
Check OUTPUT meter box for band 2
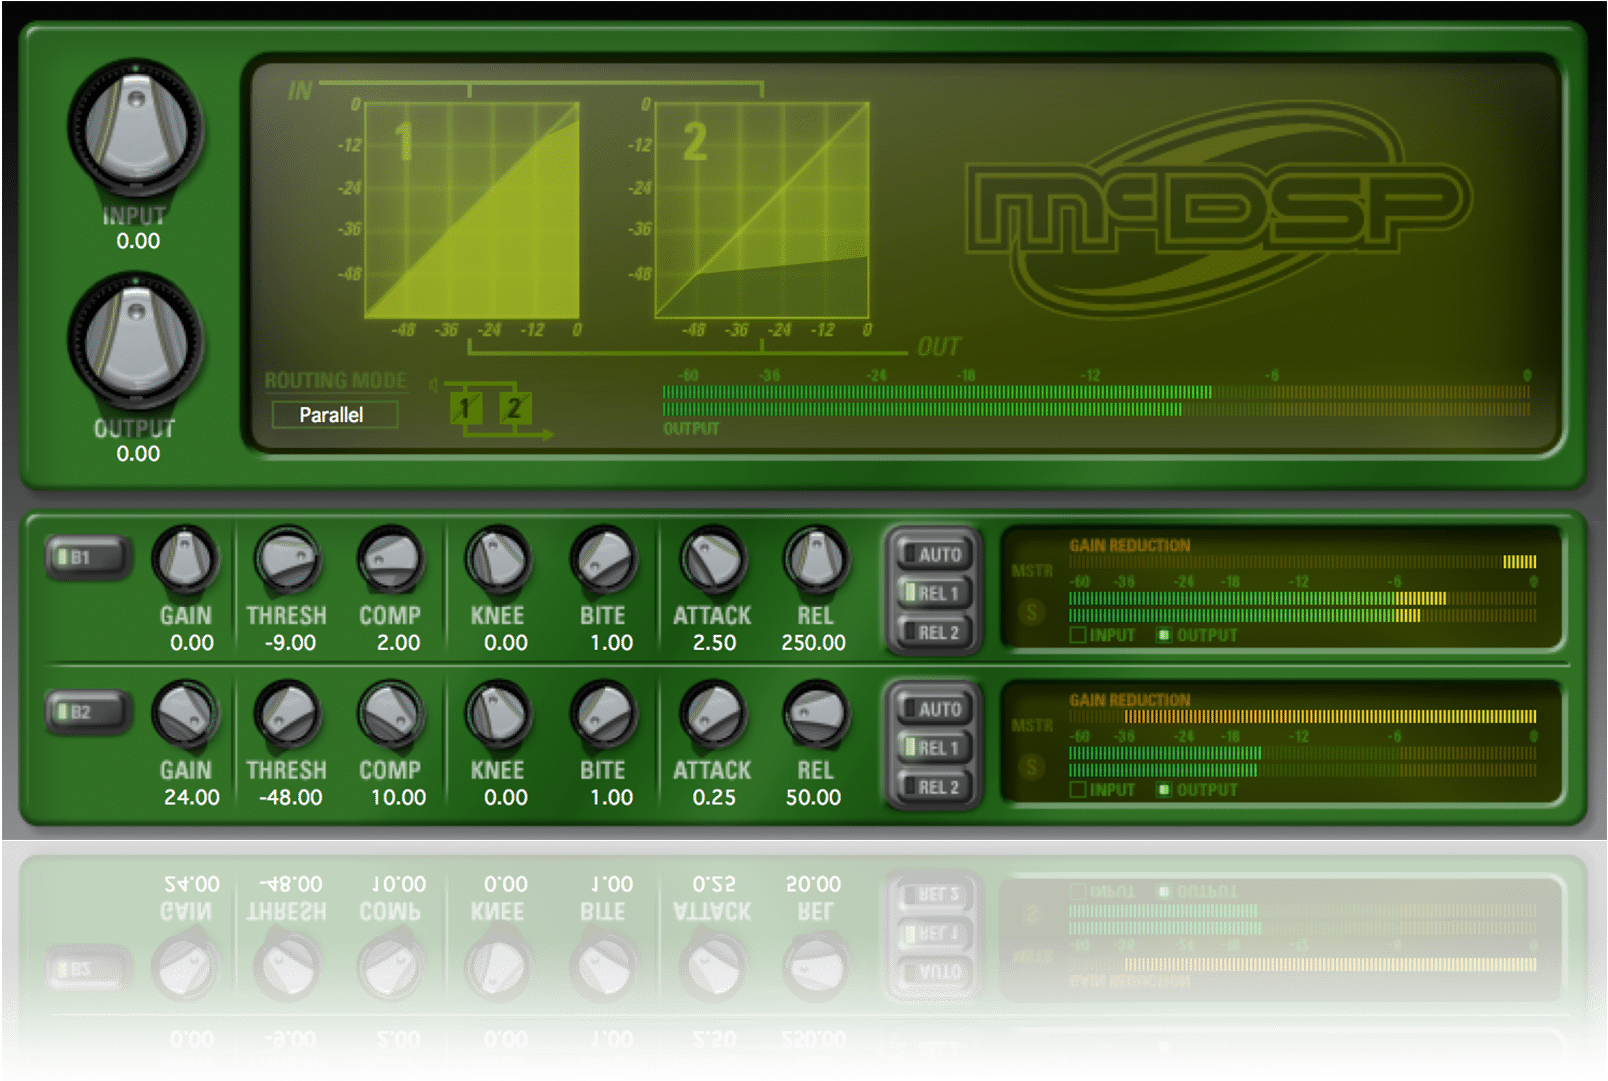[1164, 790]
